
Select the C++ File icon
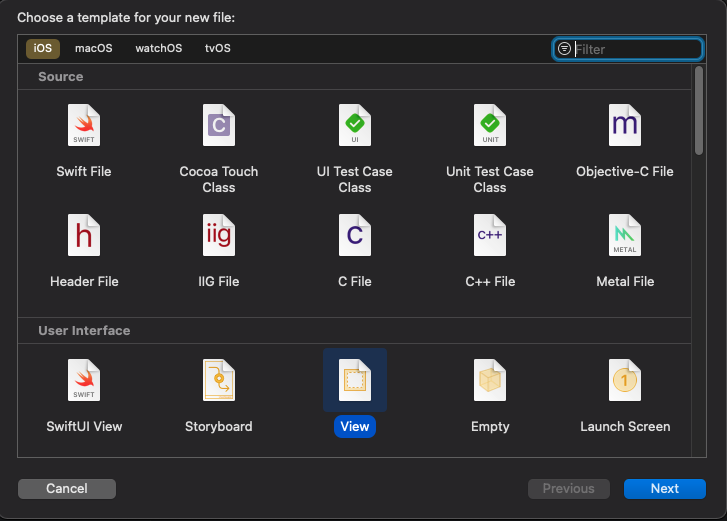[490, 236]
